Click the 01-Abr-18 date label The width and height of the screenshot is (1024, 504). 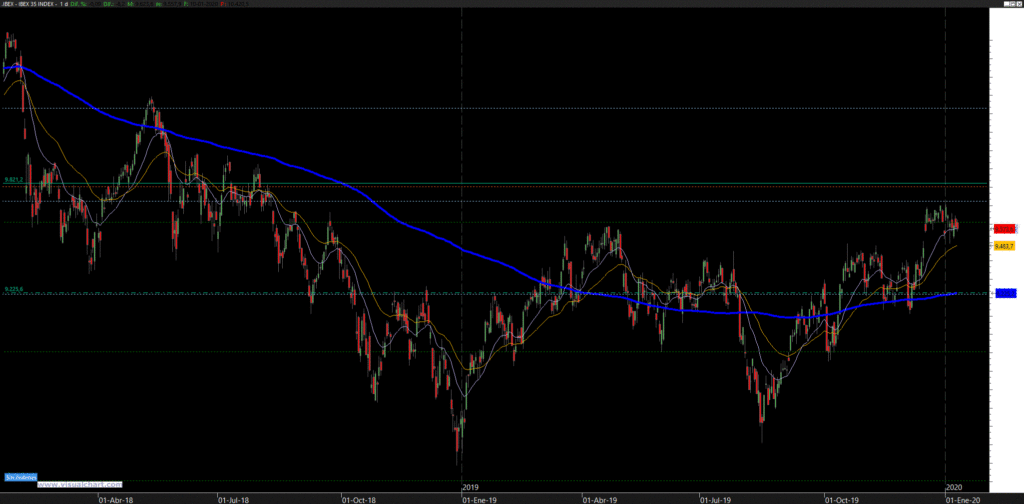(x=116, y=499)
